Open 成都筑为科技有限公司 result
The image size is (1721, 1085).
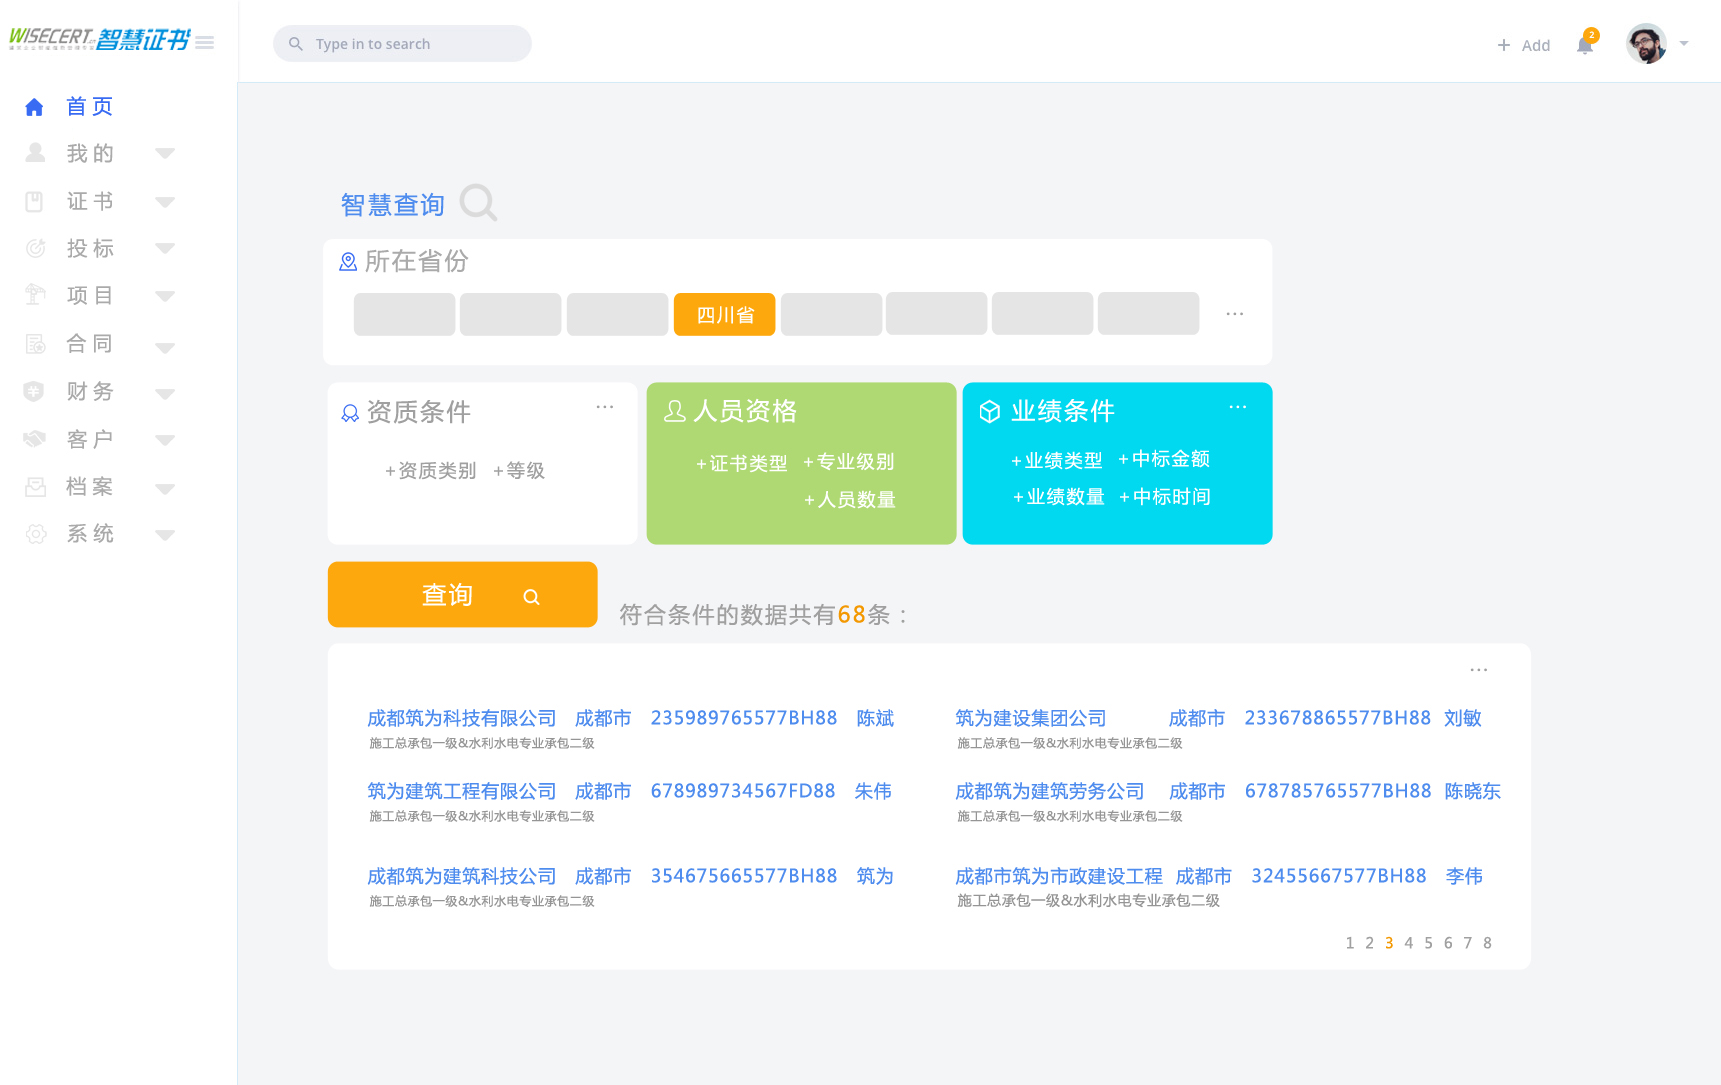point(461,719)
